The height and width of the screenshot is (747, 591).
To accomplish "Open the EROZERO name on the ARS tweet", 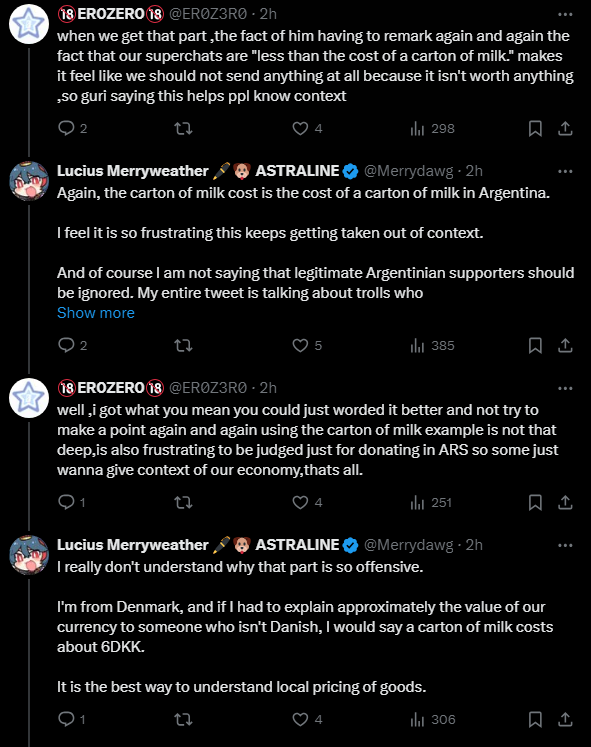I will point(110,388).
